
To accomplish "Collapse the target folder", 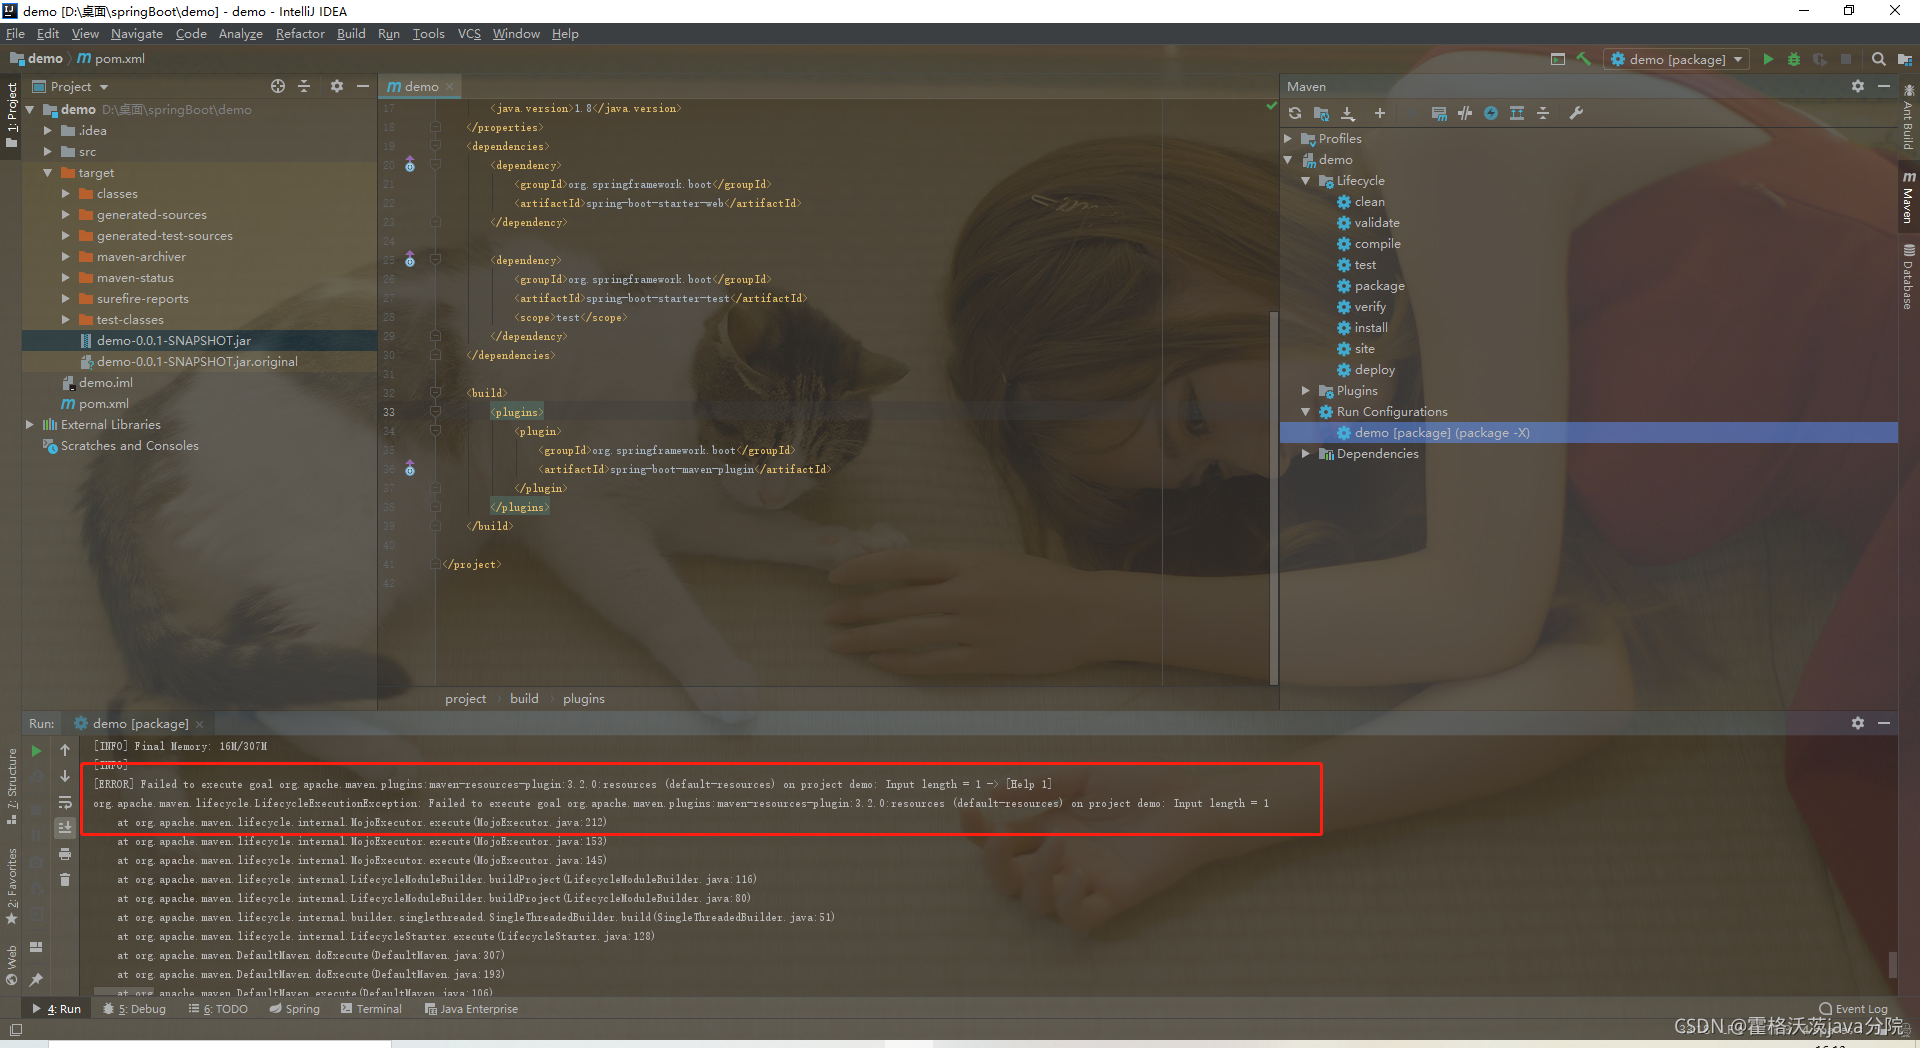I will click(x=47, y=173).
